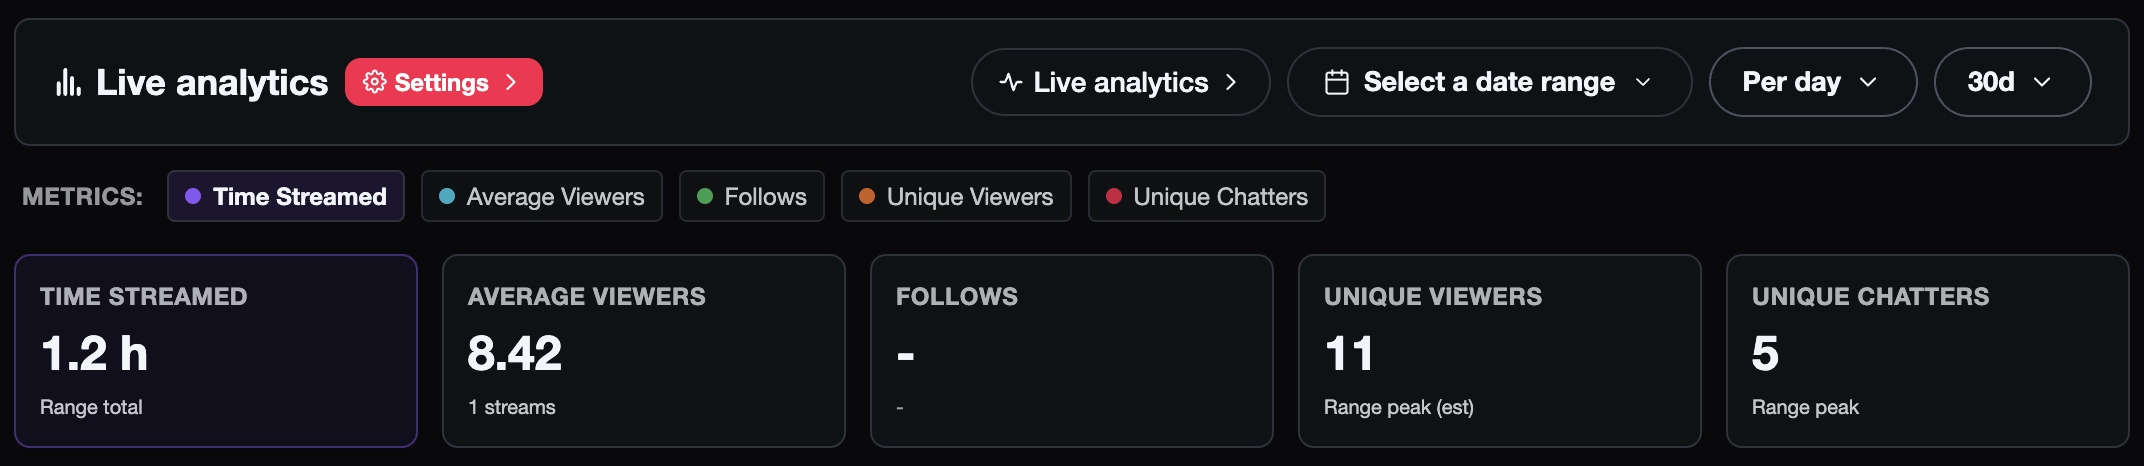The height and width of the screenshot is (466, 2144).
Task: Toggle the Unique Chatters metric chip
Action: [1207, 196]
